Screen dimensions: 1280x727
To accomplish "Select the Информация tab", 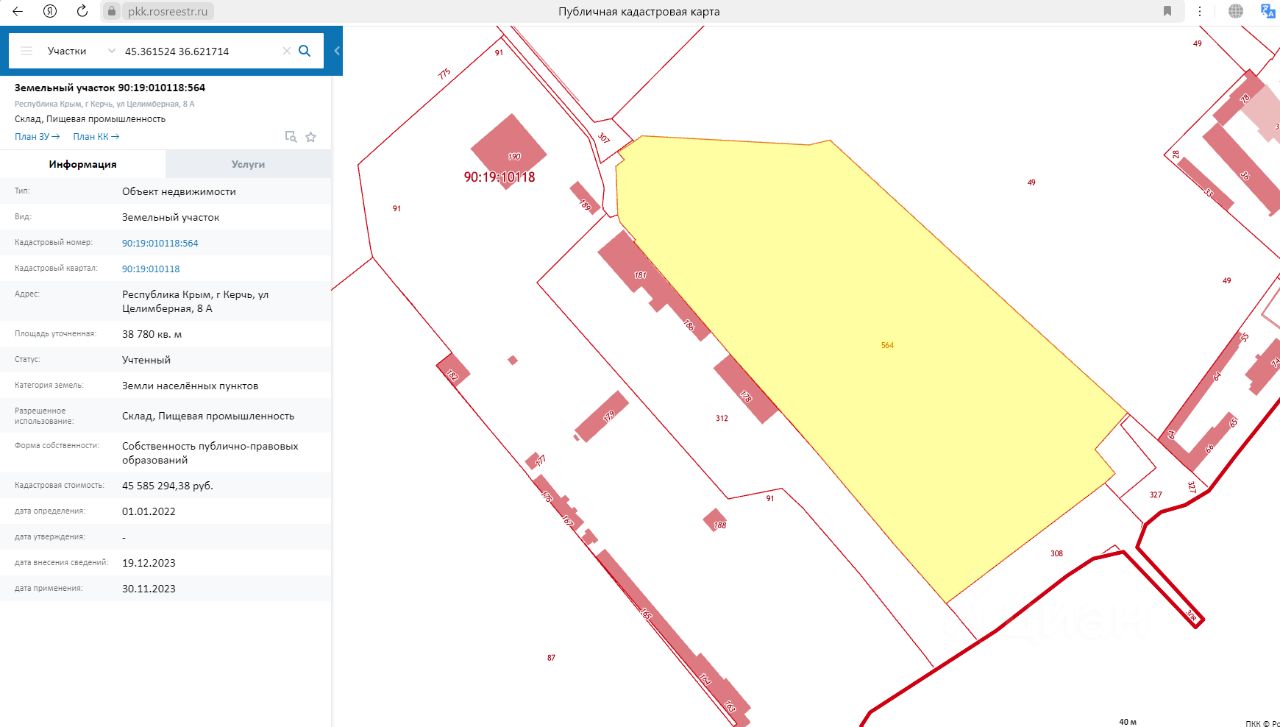I will pyautogui.click(x=83, y=164).
